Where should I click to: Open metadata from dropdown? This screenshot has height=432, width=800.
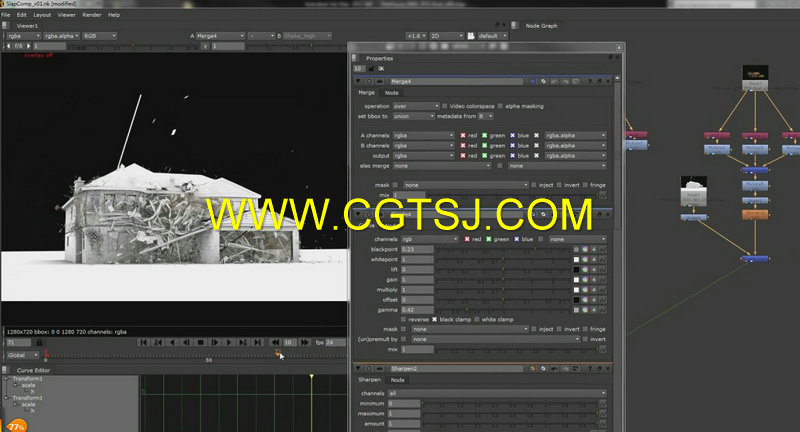click(485, 116)
